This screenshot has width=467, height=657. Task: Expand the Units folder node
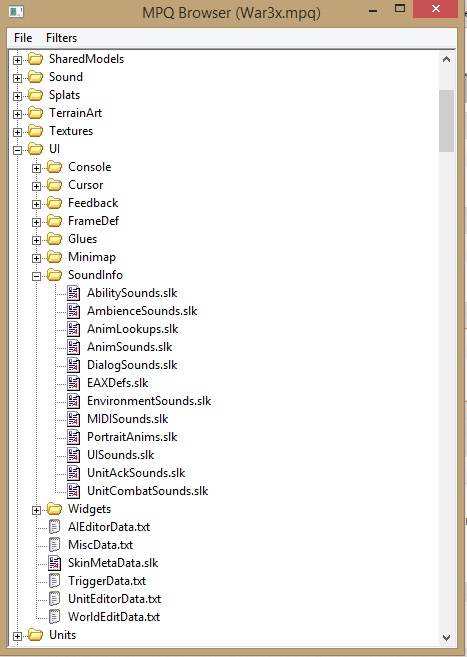point(17,636)
